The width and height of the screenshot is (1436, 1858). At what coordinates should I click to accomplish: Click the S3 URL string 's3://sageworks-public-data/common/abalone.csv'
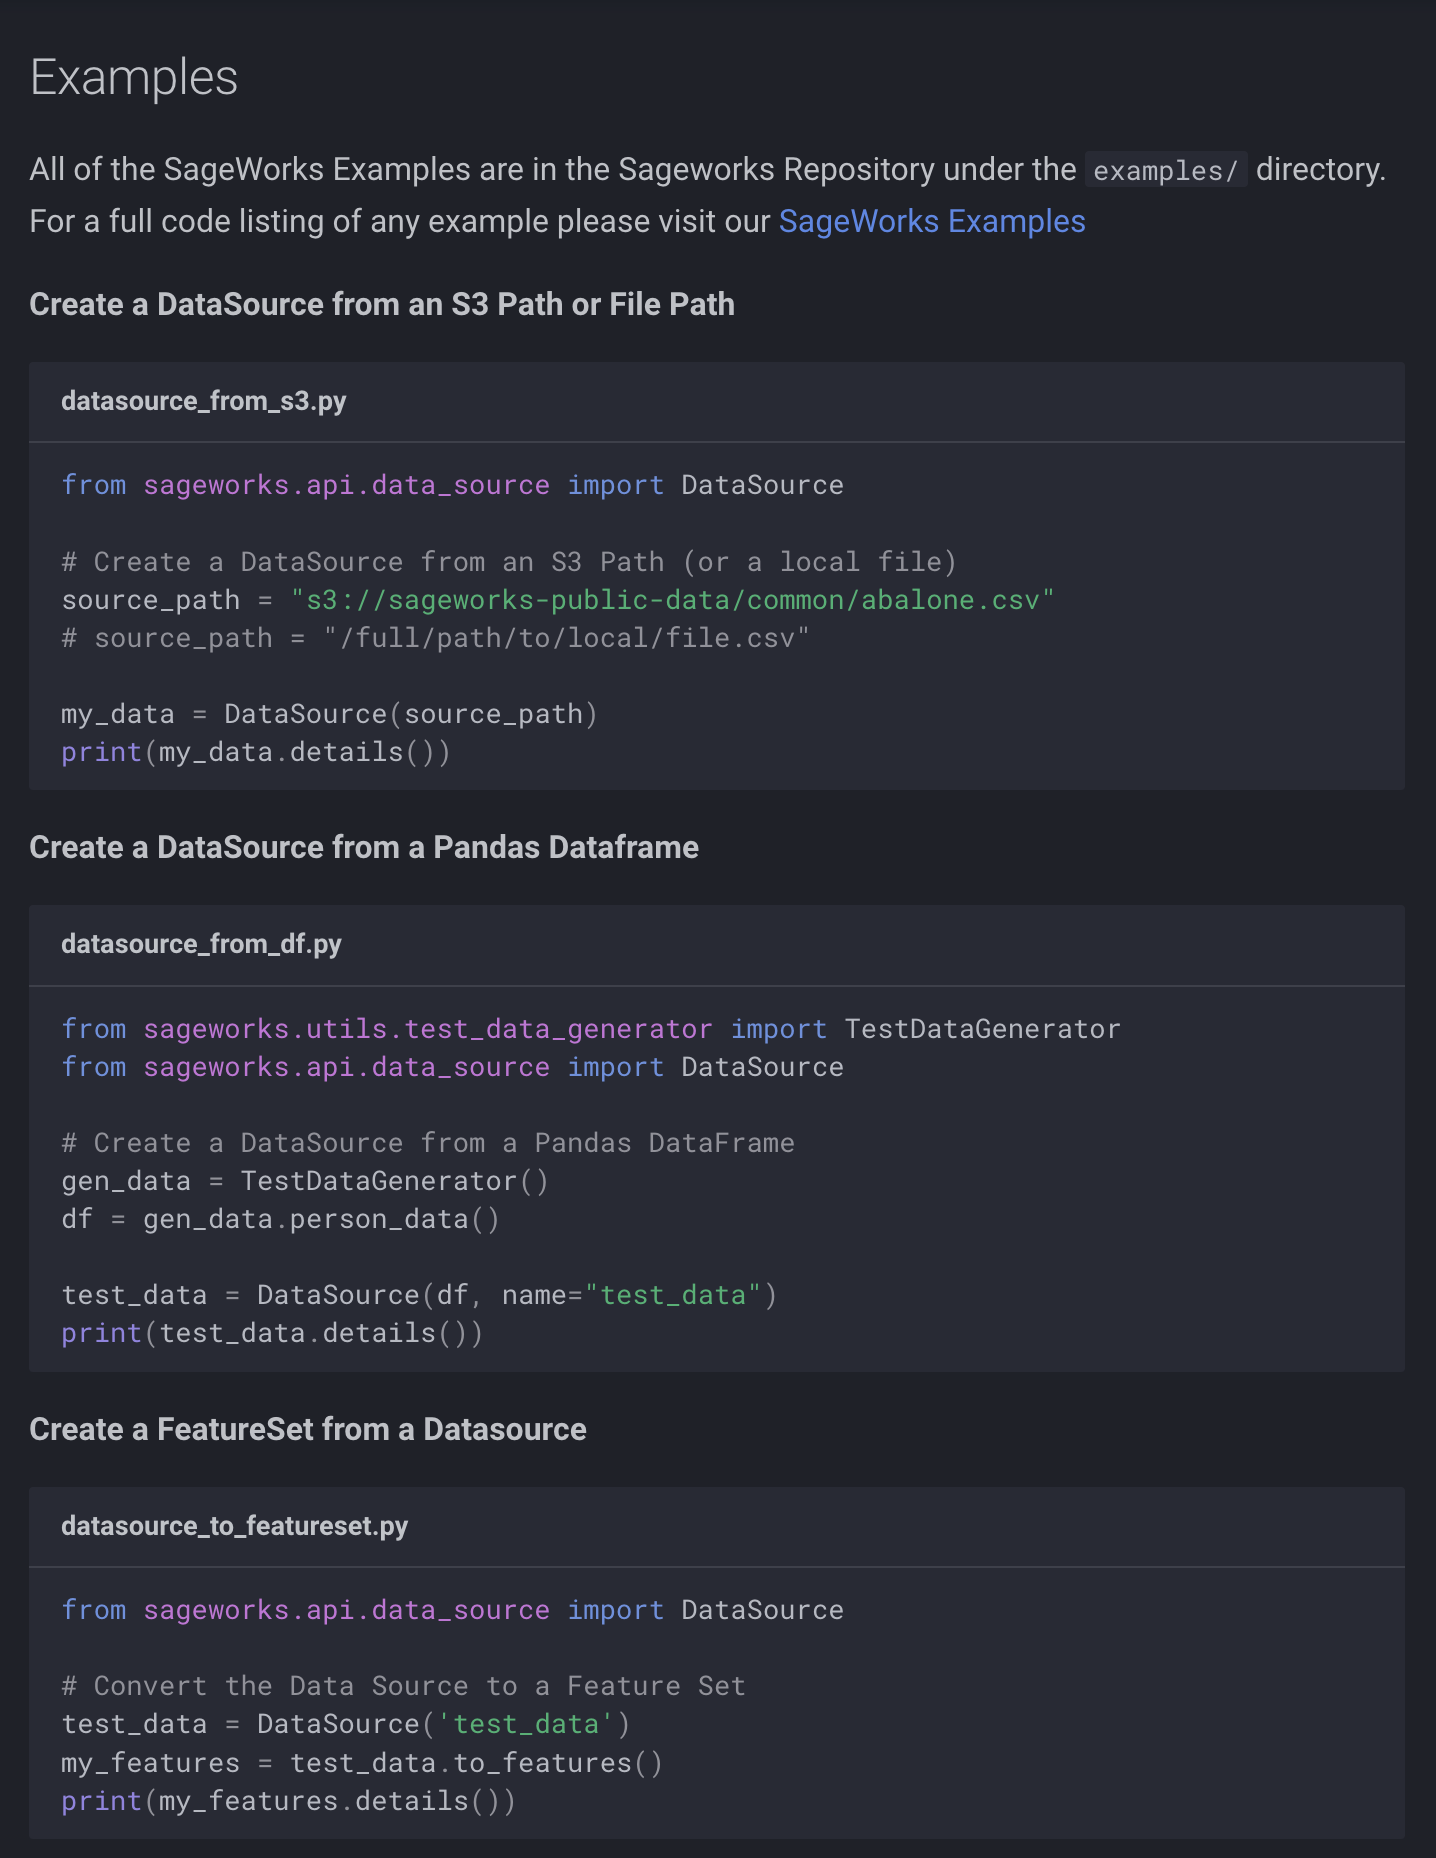(x=673, y=600)
